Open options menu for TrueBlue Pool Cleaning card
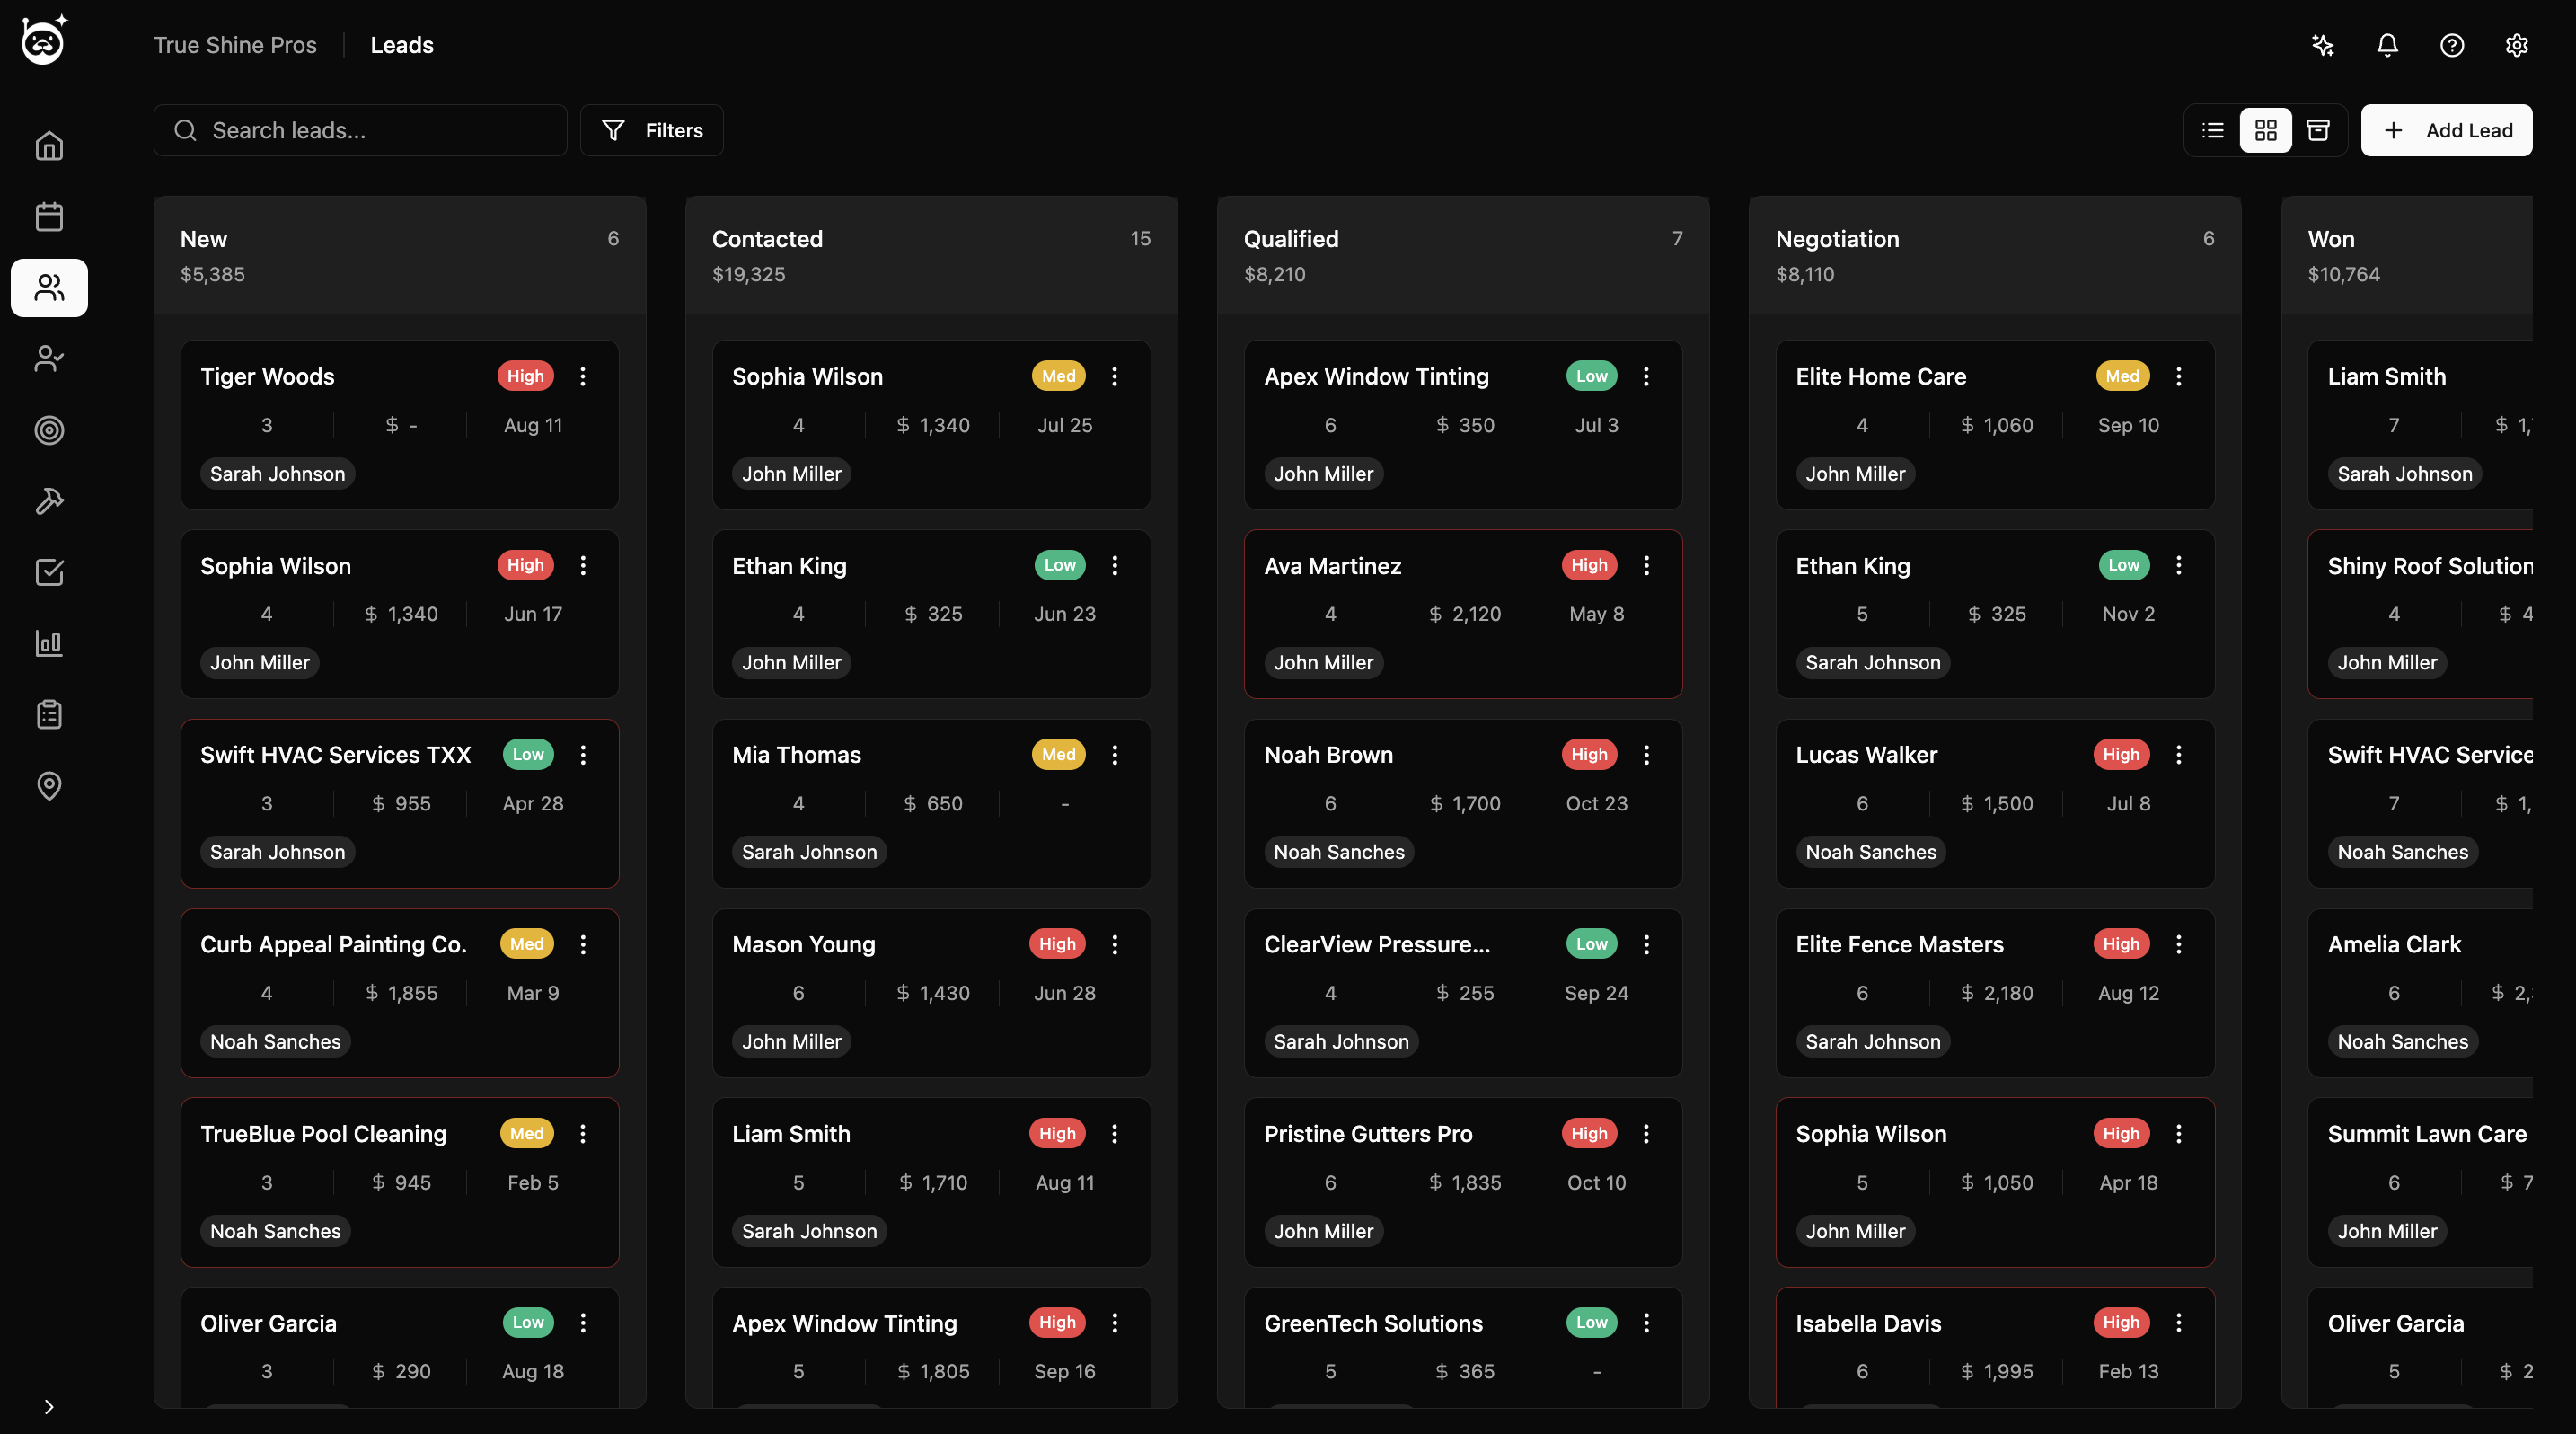This screenshot has height=1434, width=2576. pos(583,1134)
